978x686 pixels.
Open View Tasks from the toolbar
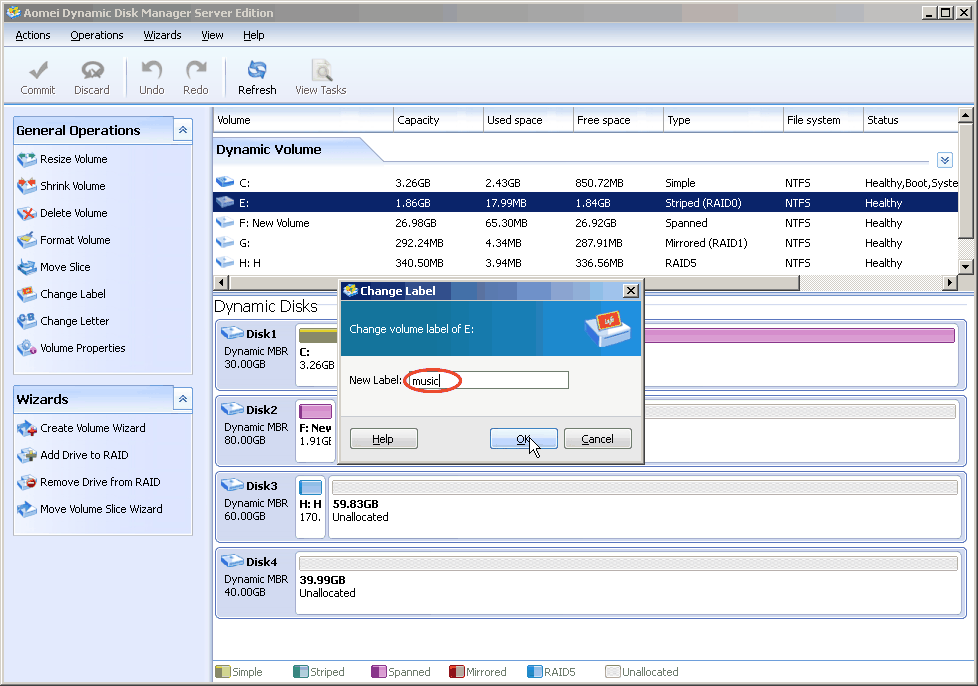320,77
